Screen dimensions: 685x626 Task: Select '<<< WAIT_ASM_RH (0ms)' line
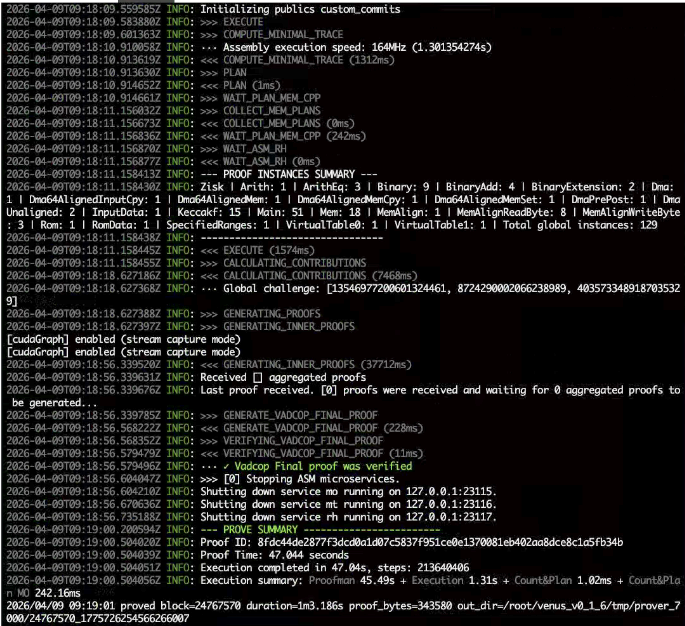tap(260, 161)
